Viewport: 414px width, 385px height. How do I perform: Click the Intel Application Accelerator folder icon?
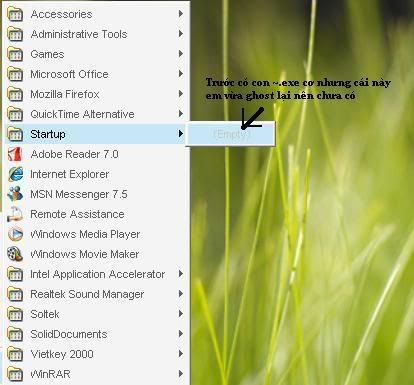click(15, 274)
